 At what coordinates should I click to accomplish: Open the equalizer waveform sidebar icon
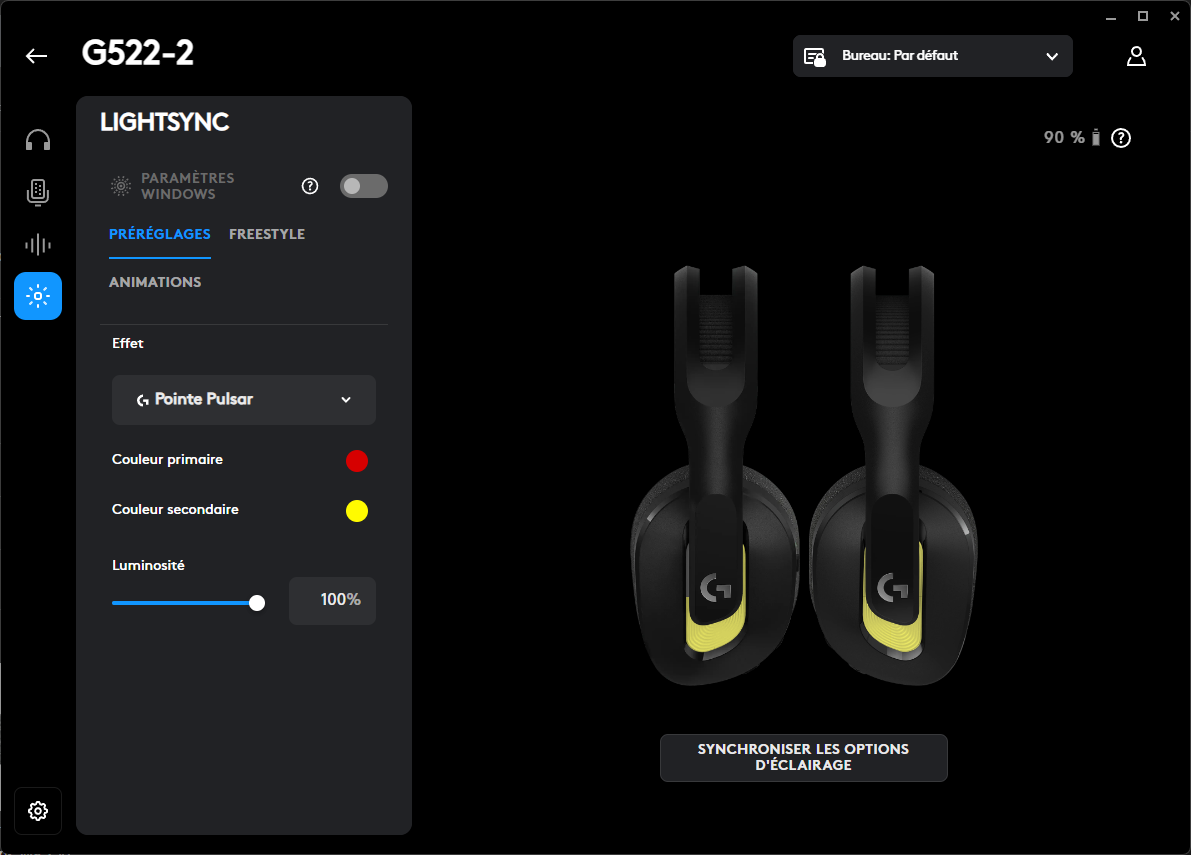click(x=38, y=245)
